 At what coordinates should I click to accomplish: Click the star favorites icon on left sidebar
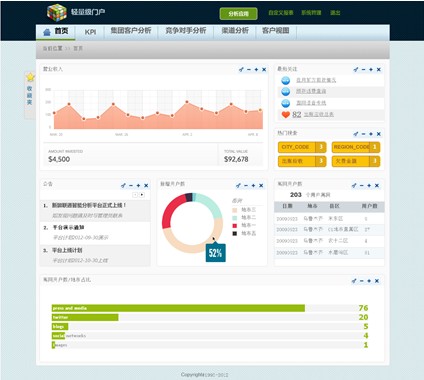pyautogui.click(x=30, y=77)
